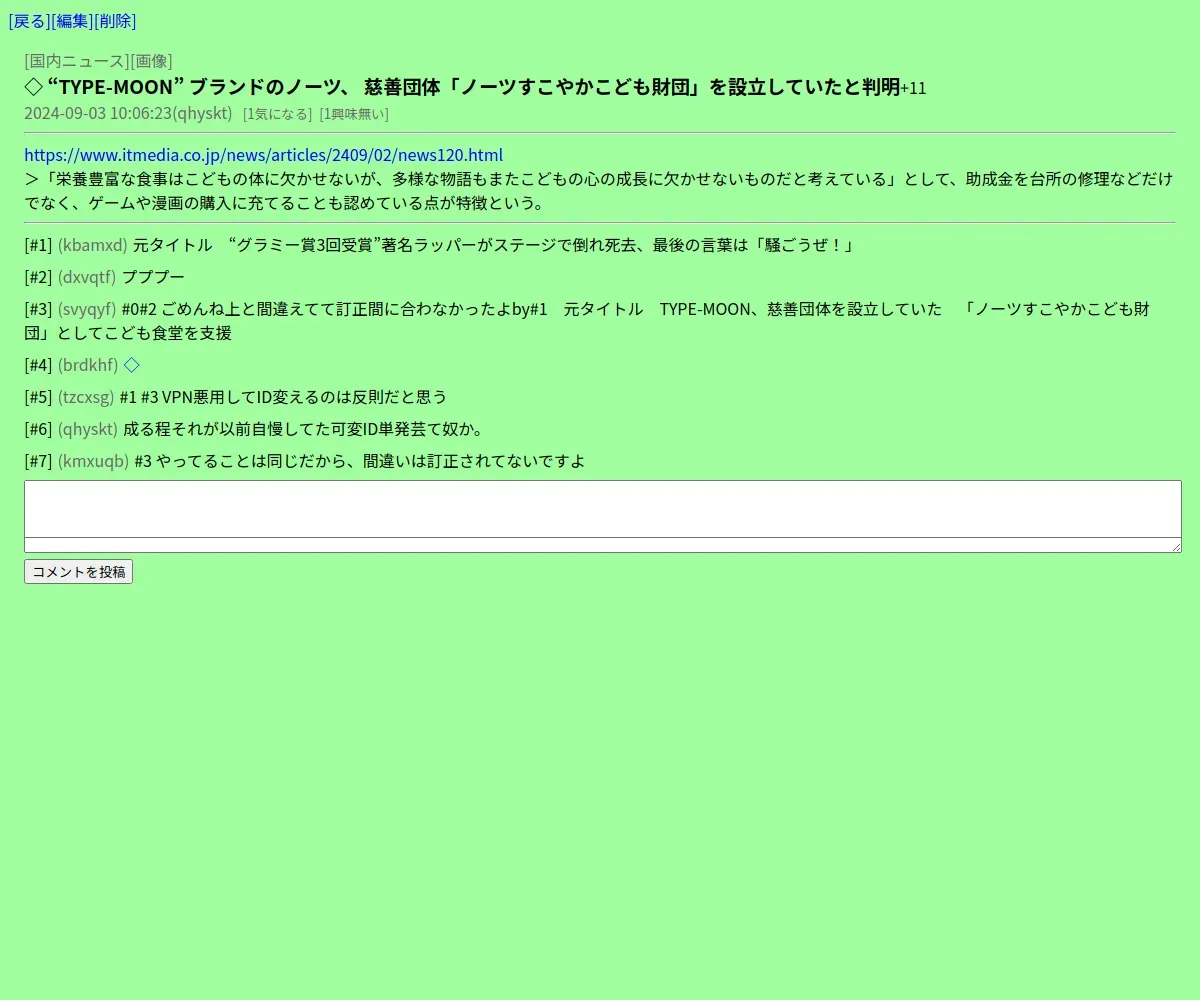Select comment number [#4]
The width and height of the screenshot is (1200, 1000).
tap(38, 365)
